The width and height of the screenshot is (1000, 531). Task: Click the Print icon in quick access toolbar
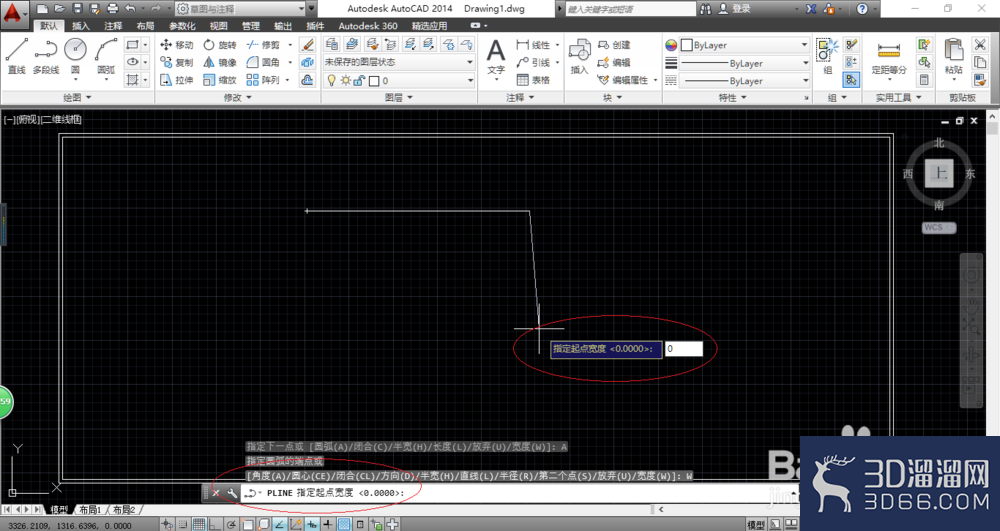click(113, 9)
